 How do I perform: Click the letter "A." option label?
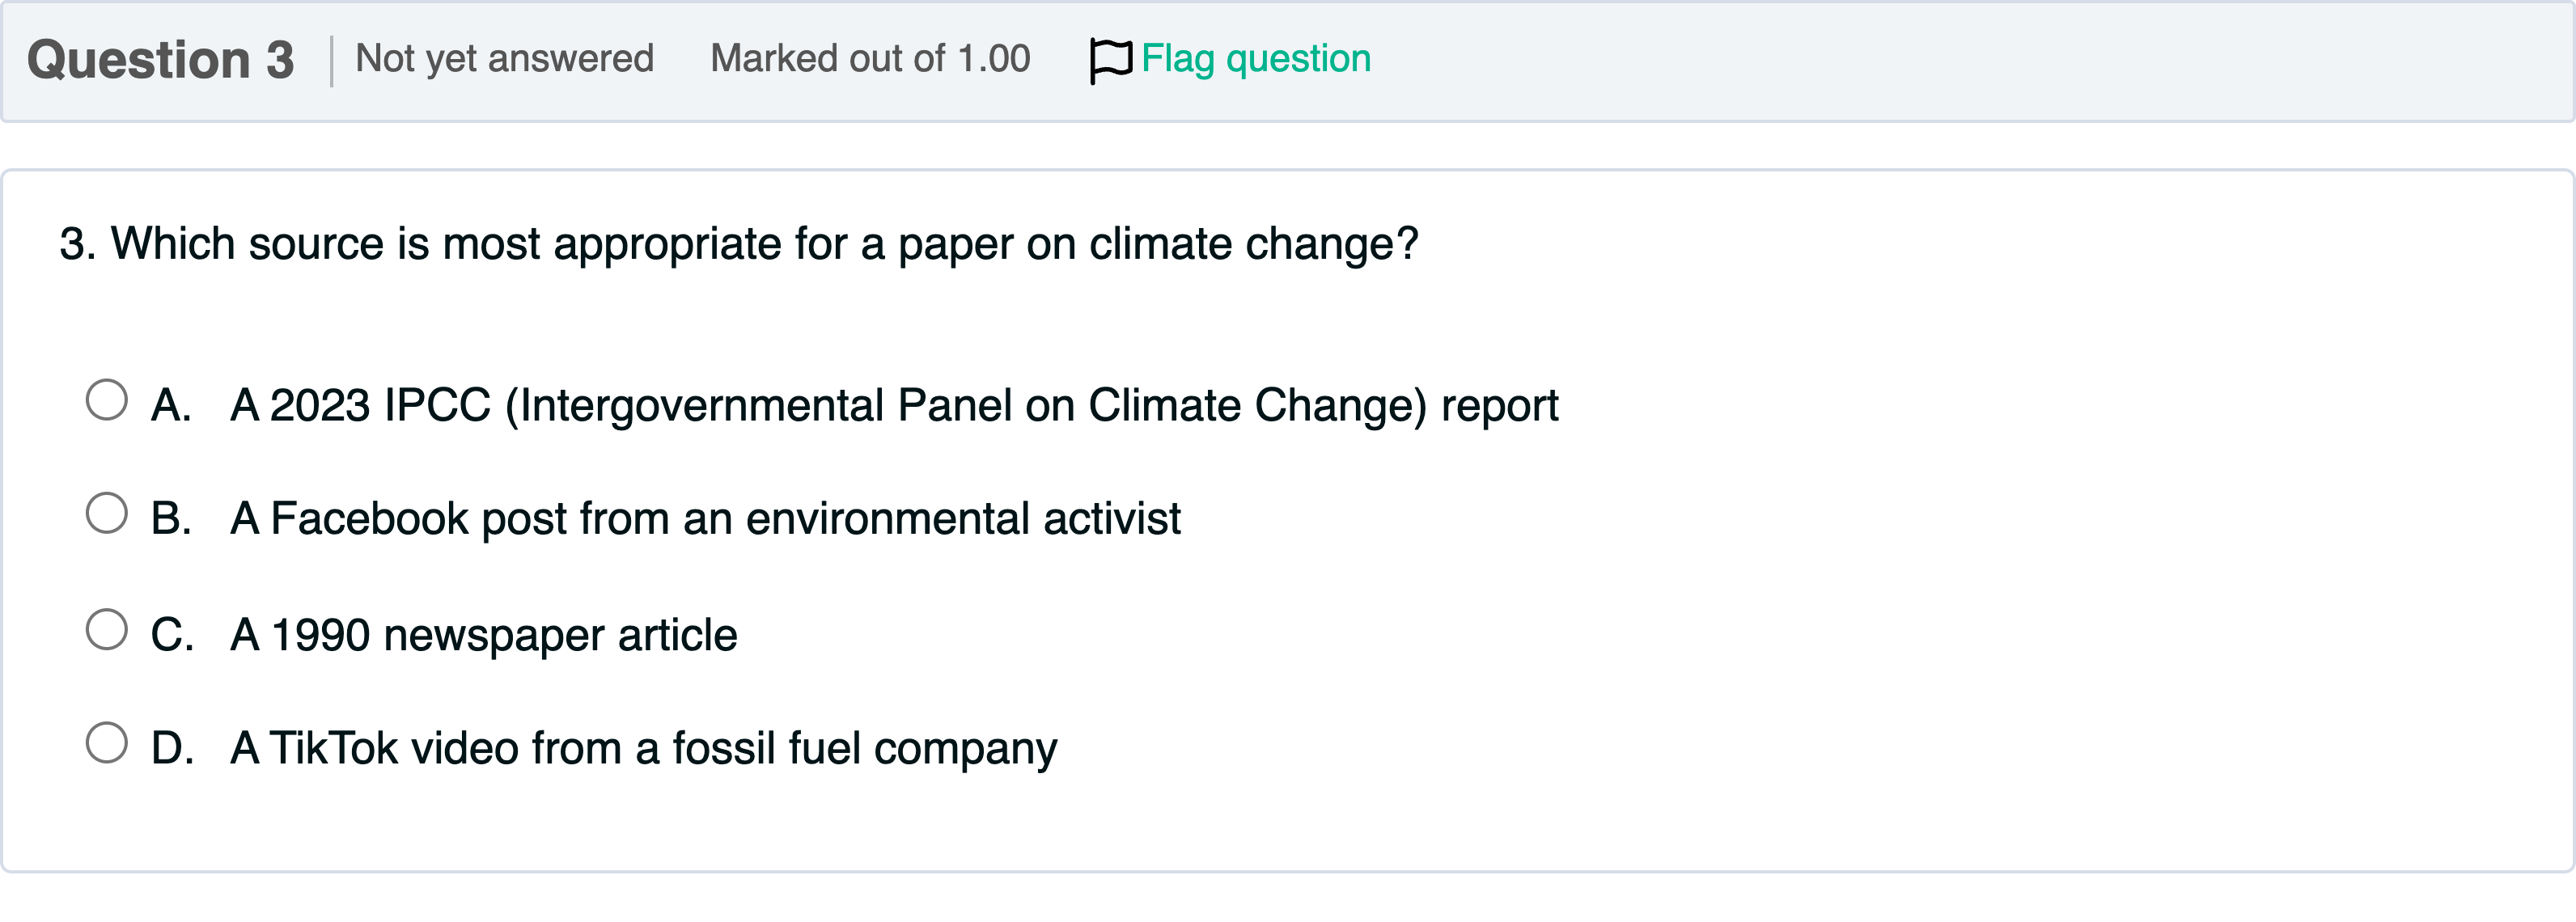[171, 406]
